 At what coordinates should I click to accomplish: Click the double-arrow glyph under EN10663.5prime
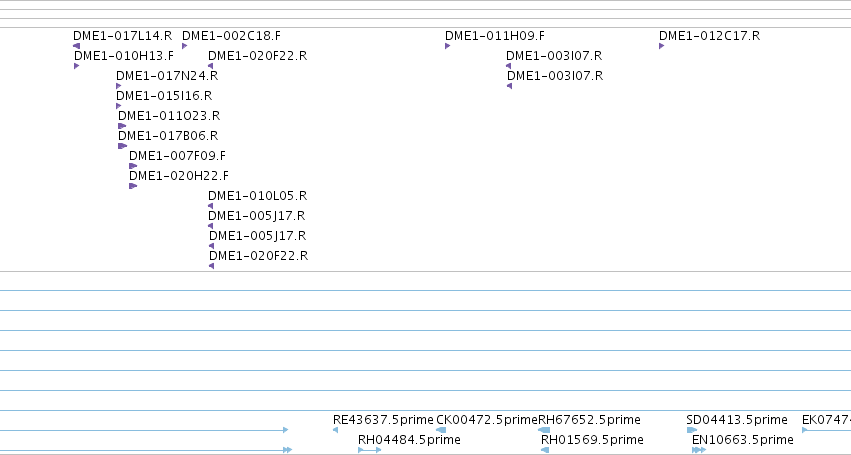coord(699,450)
